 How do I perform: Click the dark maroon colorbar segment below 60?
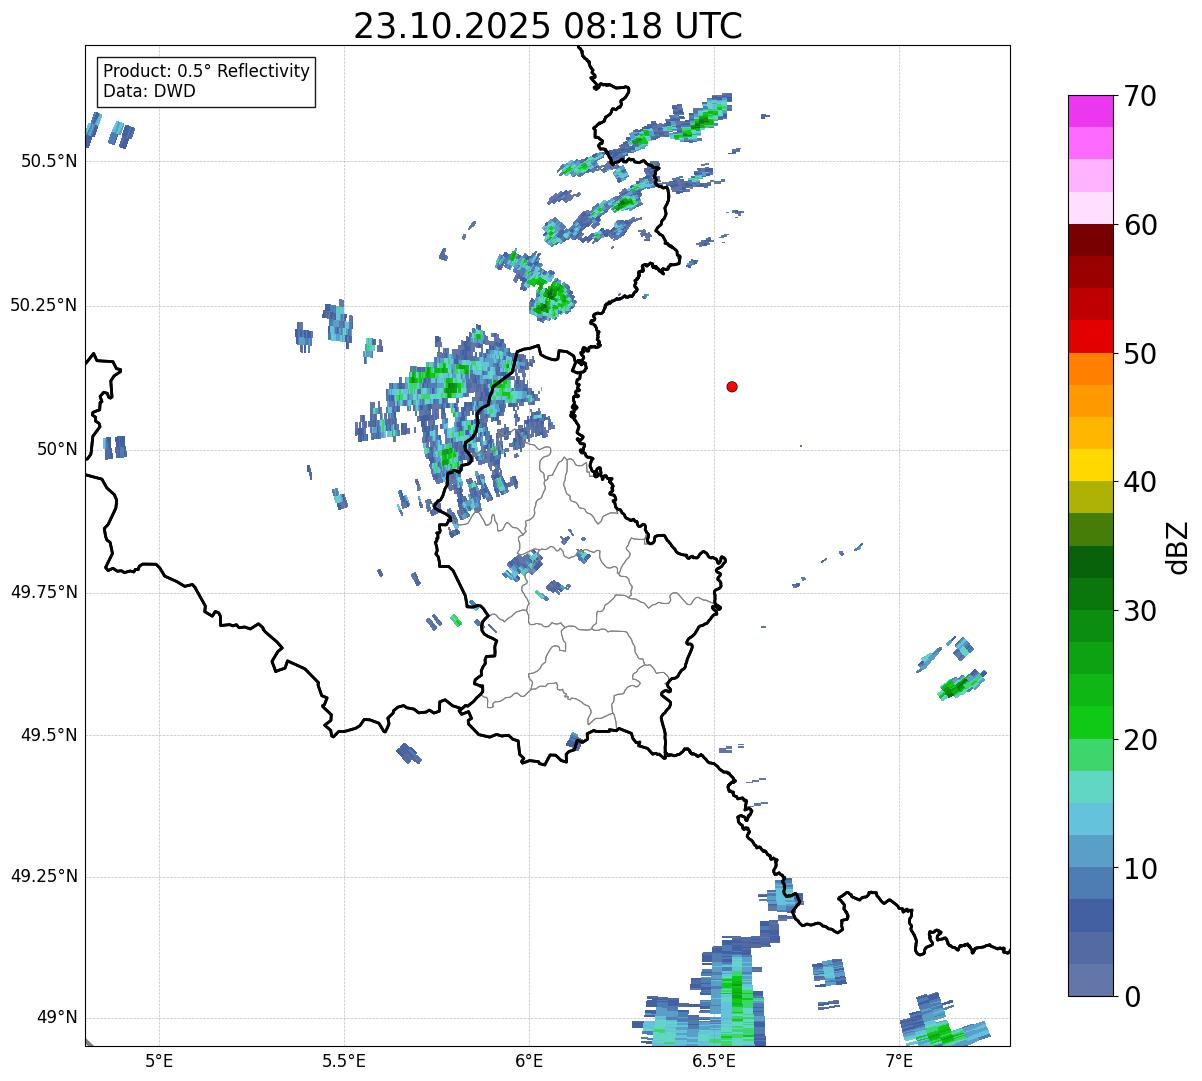[1090, 240]
